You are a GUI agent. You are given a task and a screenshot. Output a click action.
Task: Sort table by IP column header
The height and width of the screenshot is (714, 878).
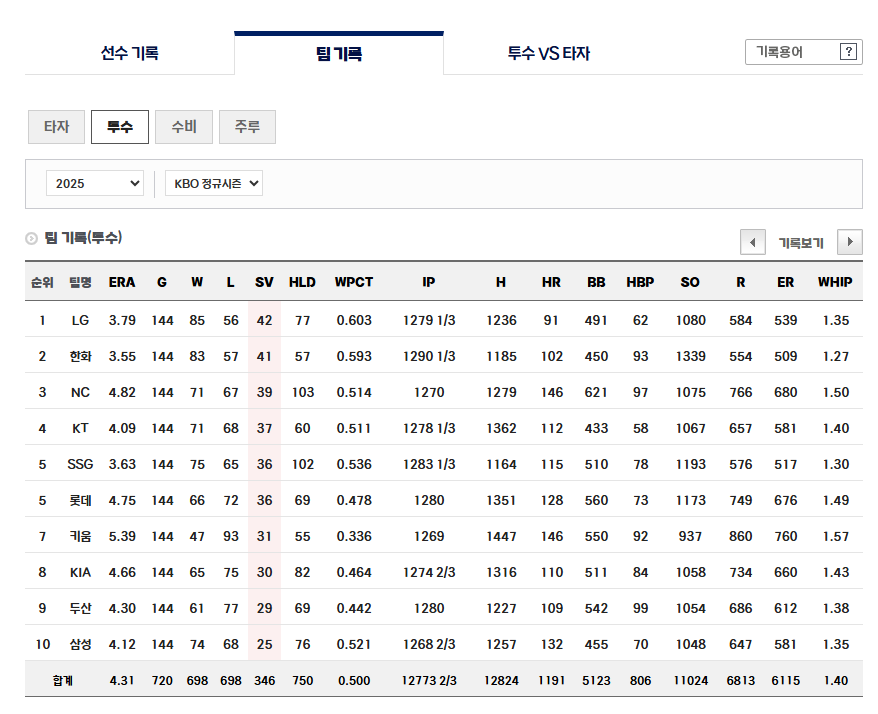(429, 282)
